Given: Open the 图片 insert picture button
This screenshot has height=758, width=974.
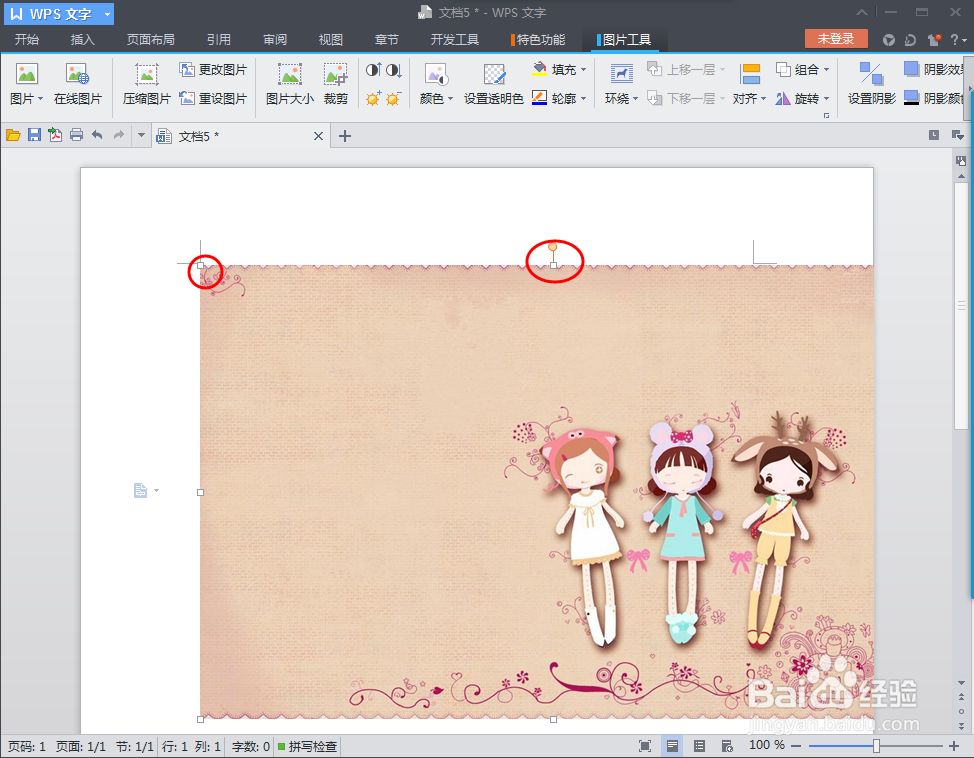Looking at the screenshot, I should click(x=27, y=83).
